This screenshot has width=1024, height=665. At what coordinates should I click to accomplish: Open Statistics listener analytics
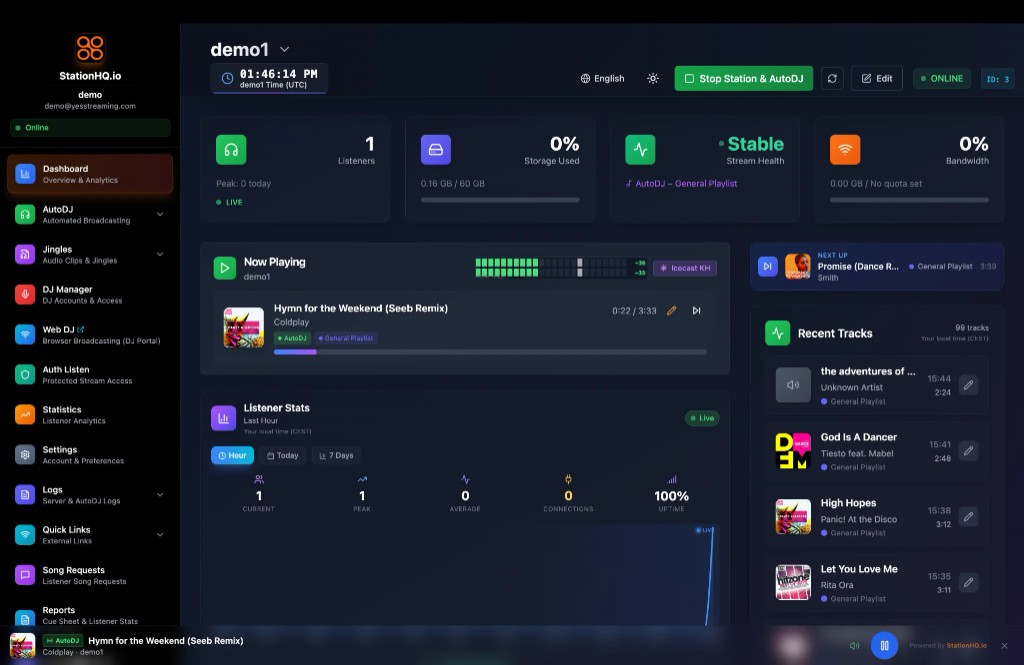(90, 415)
